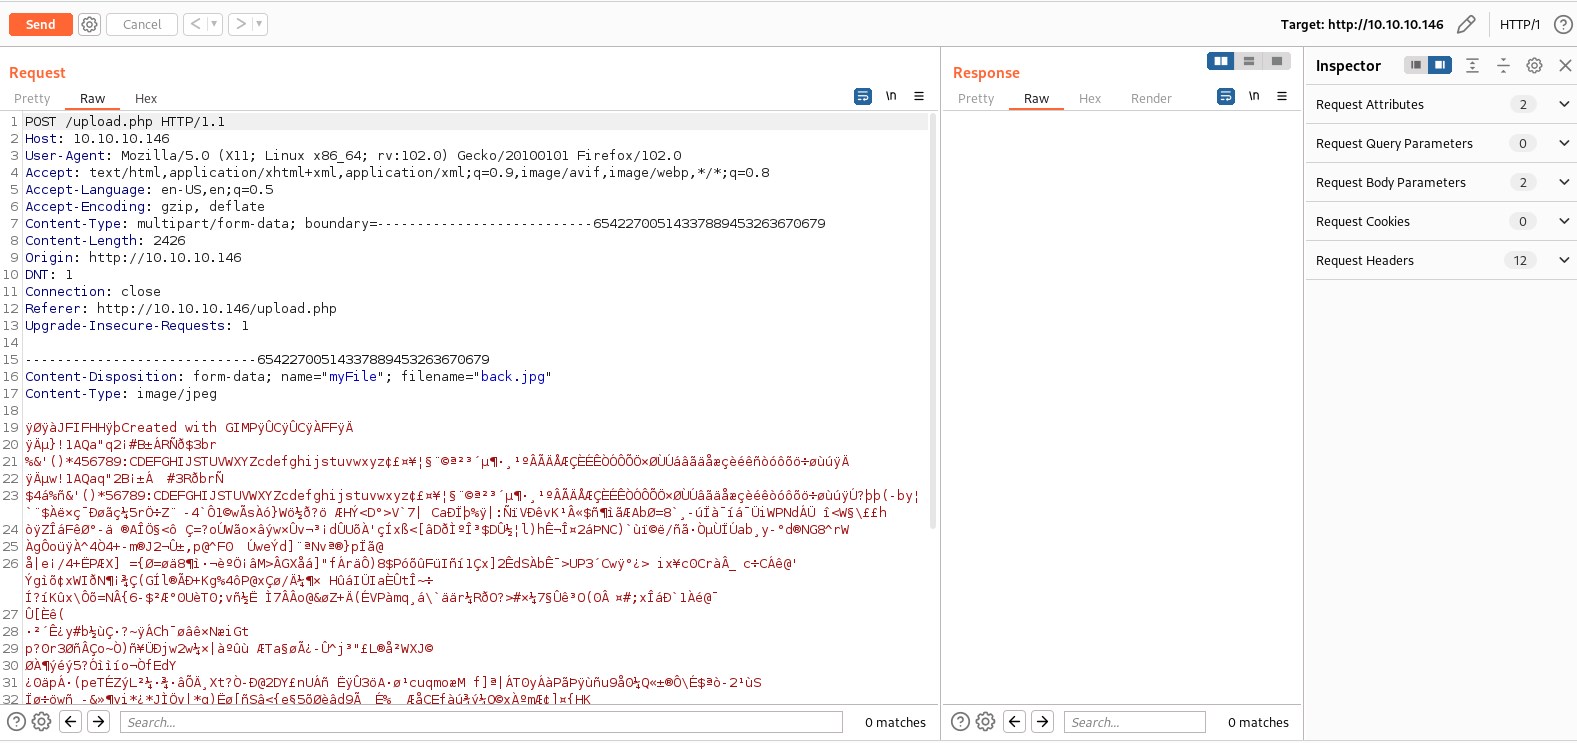The height and width of the screenshot is (743, 1577).
Task: Edit the target with the pencil icon
Action: [1466, 24]
